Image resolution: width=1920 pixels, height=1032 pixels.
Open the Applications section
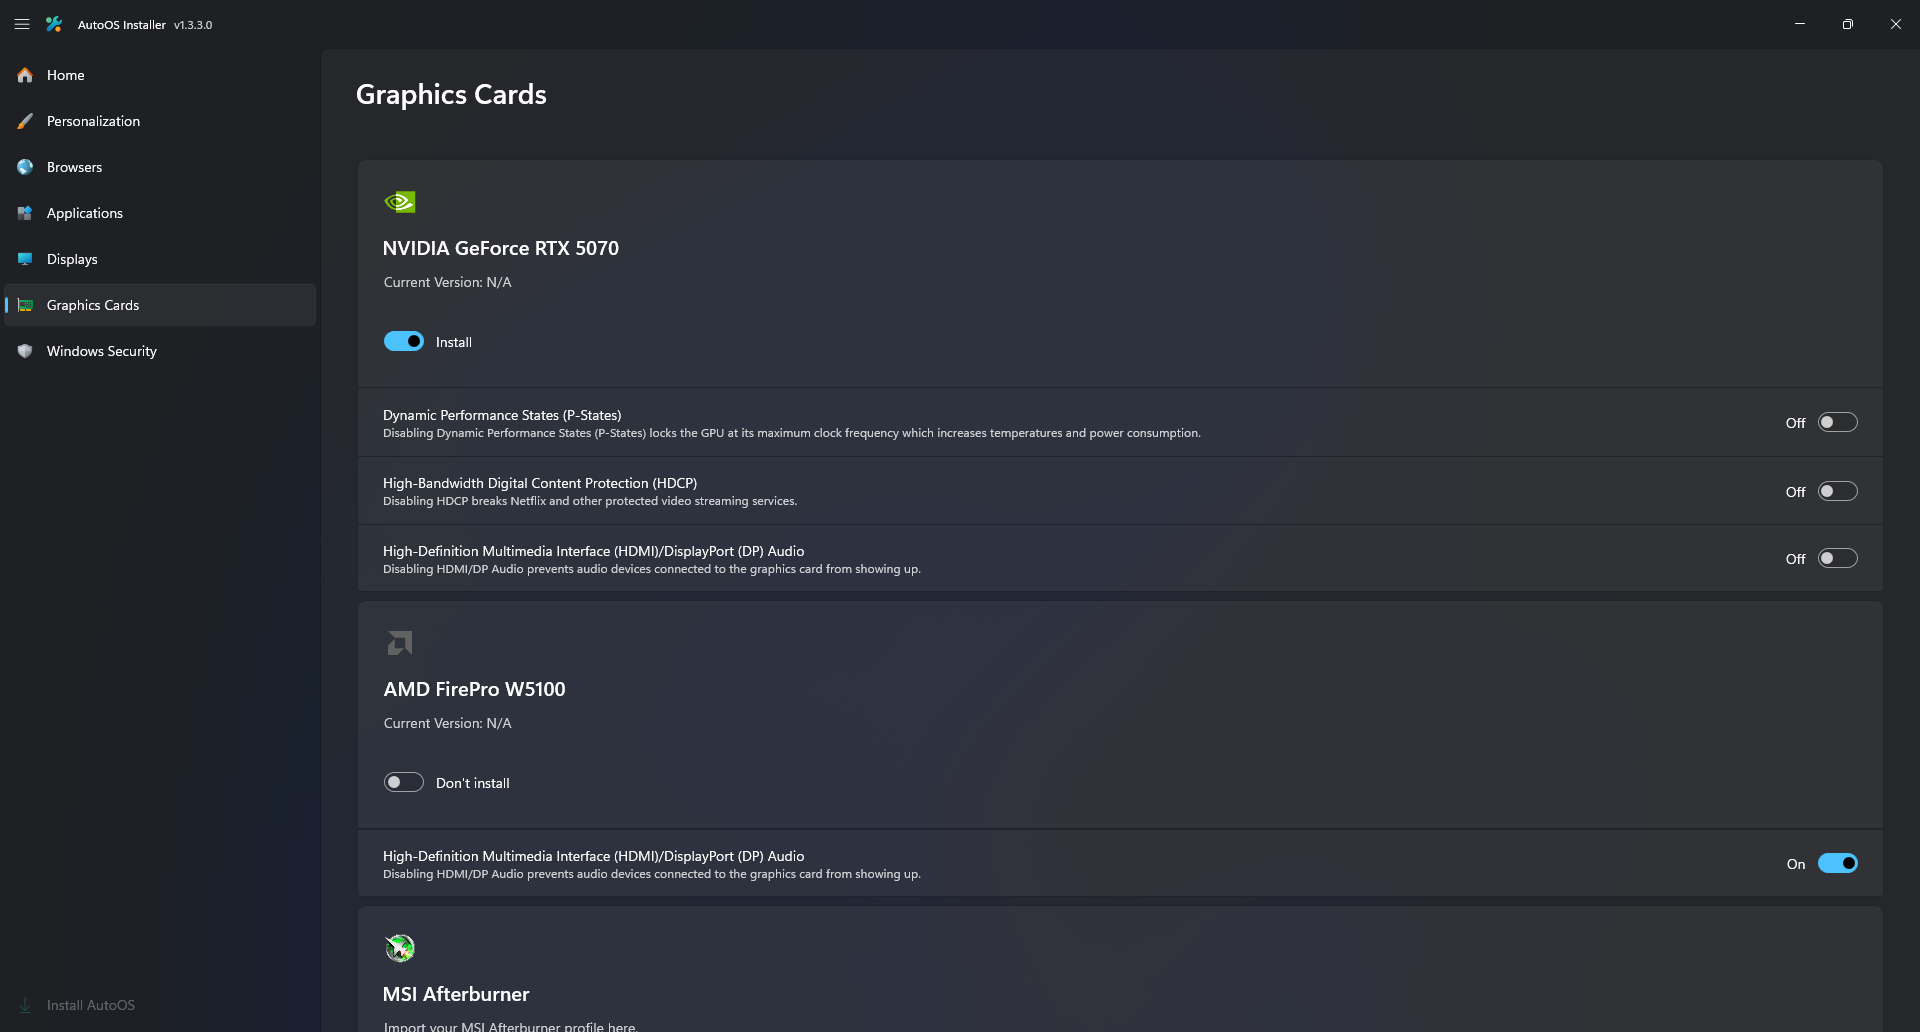[x=160, y=213]
